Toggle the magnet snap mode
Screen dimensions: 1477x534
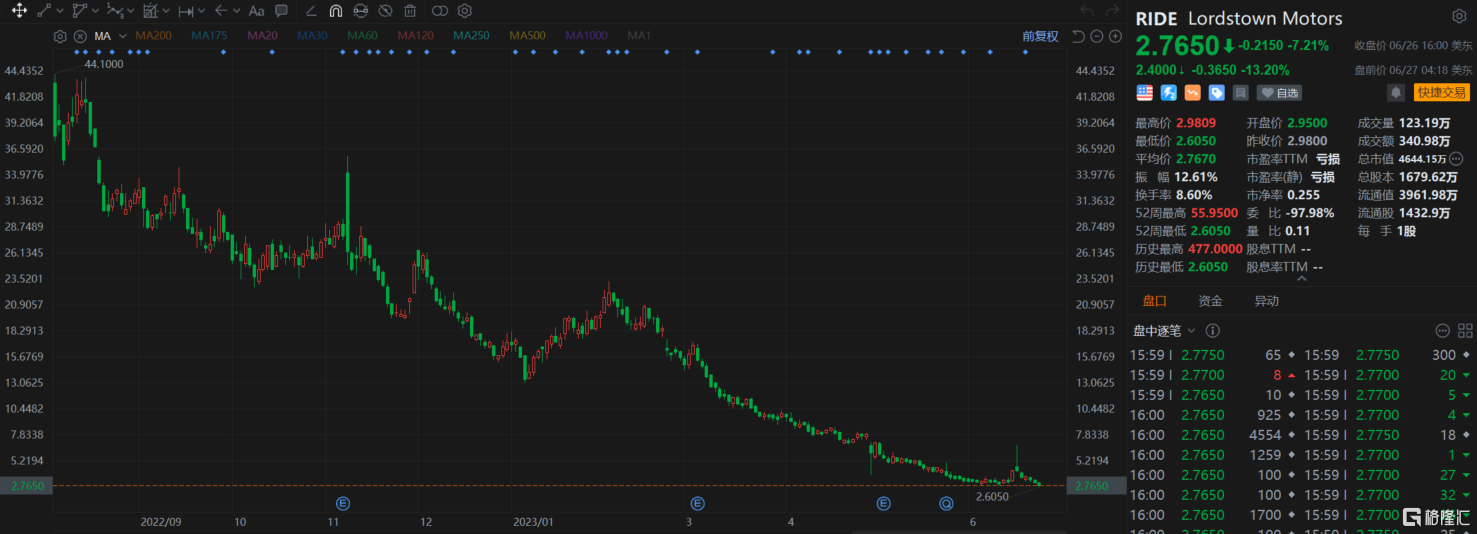coord(335,11)
